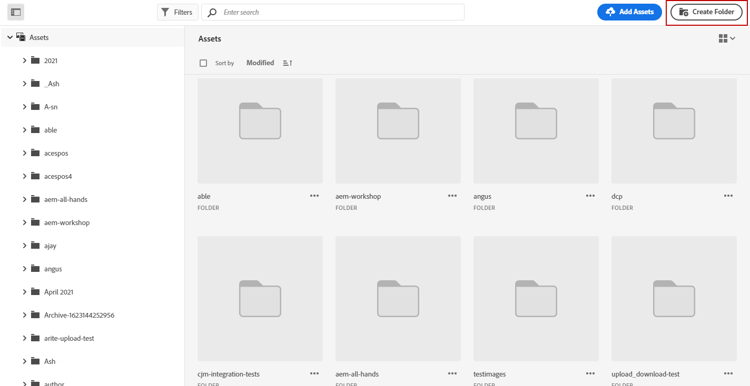Click the magnifier search icon
This screenshot has height=386, width=750.
(x=212, y=12)
